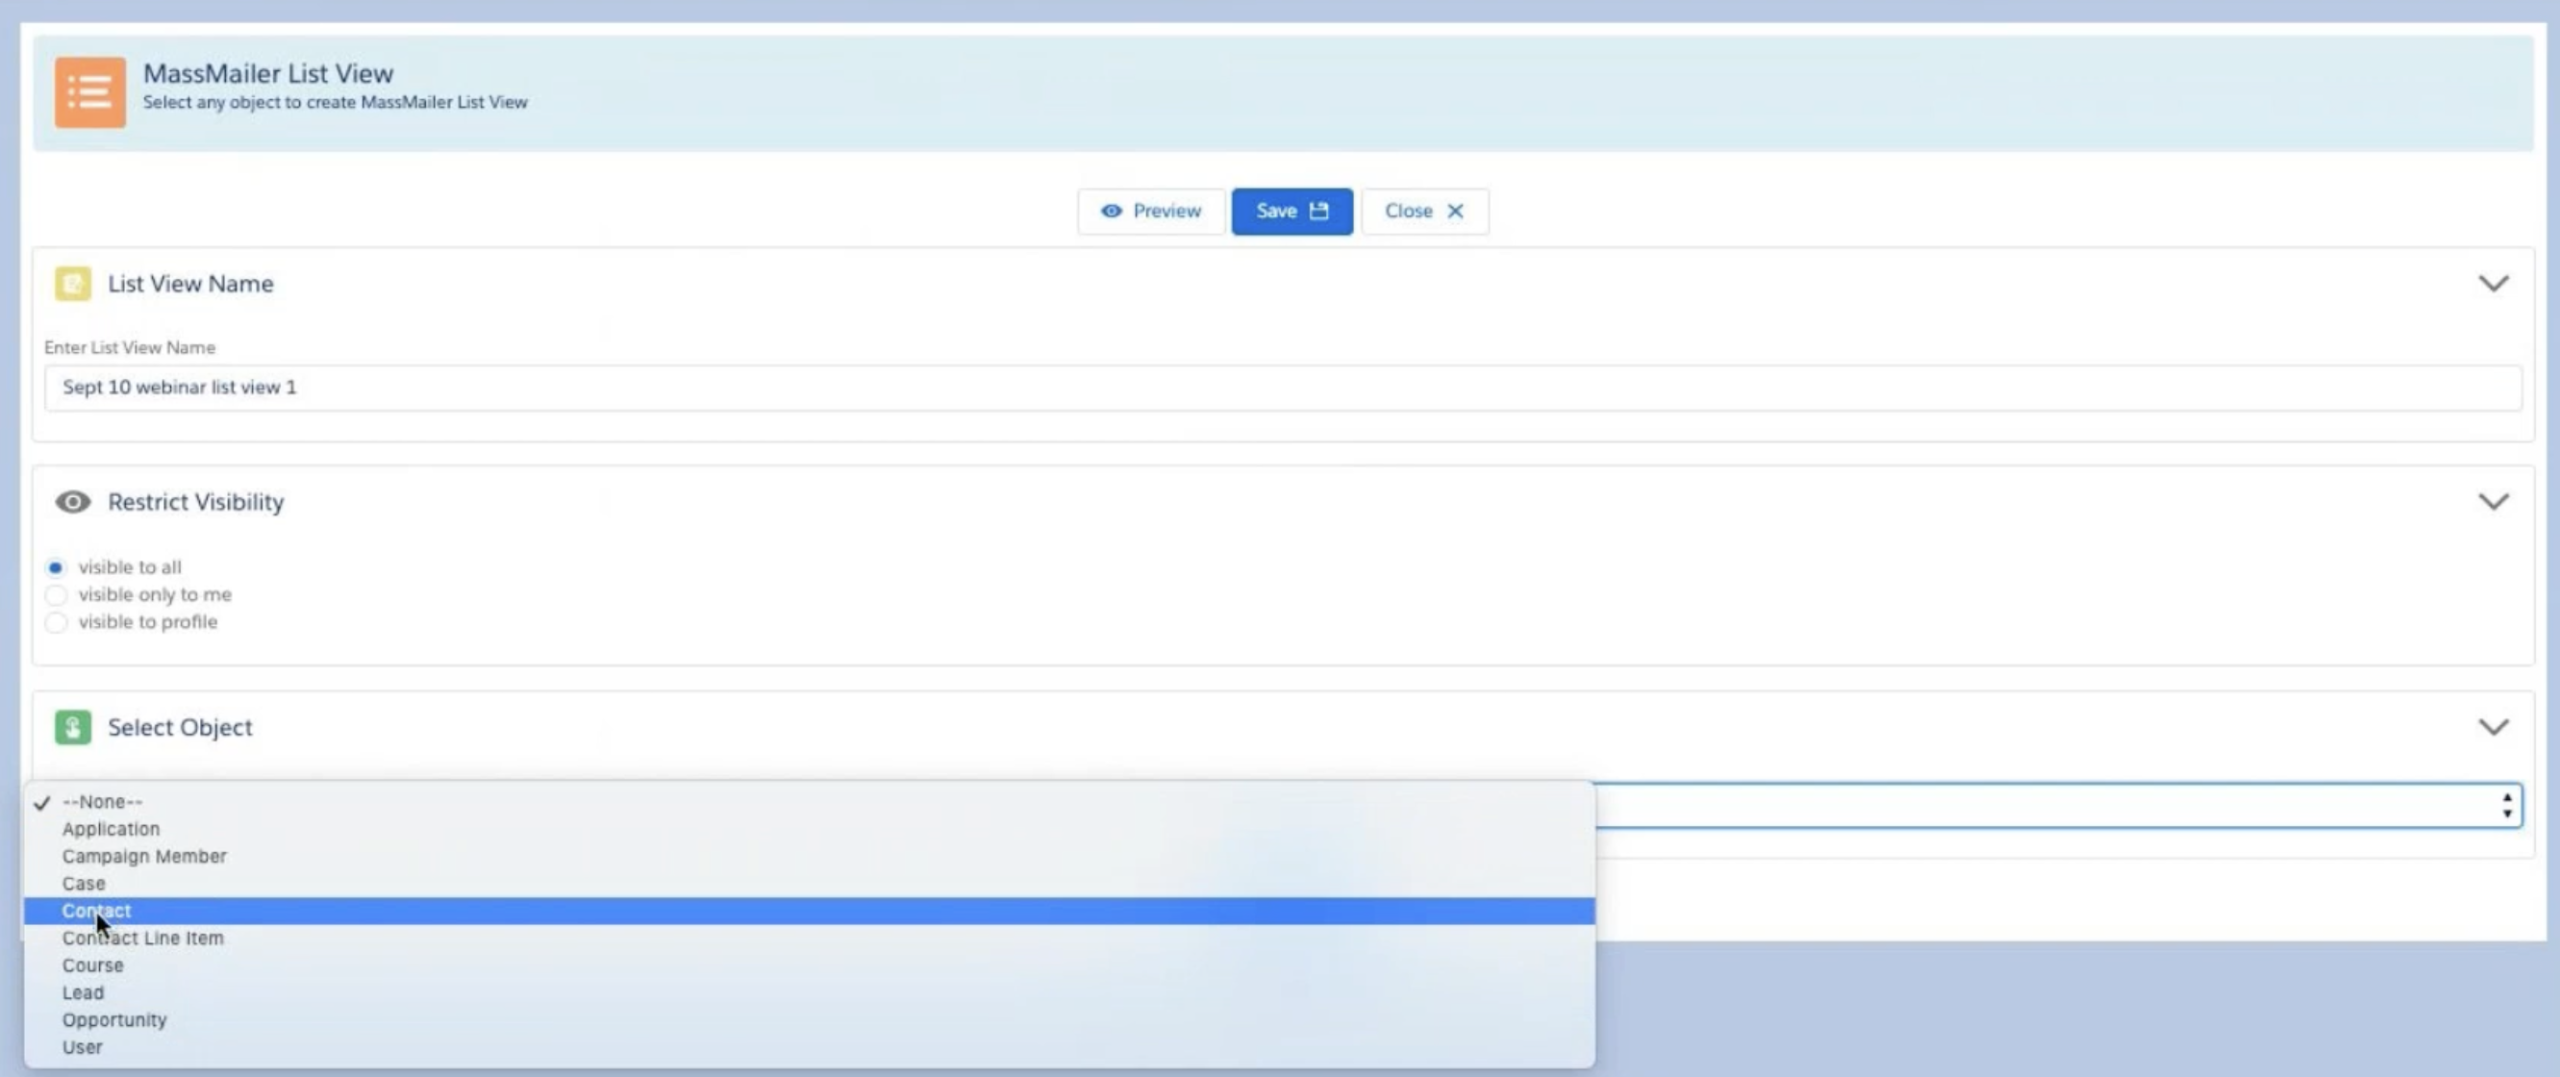The width and height of the screenshot is (2560, 1077).
Task: Close the list view editor
Action: click(1425, 211)
